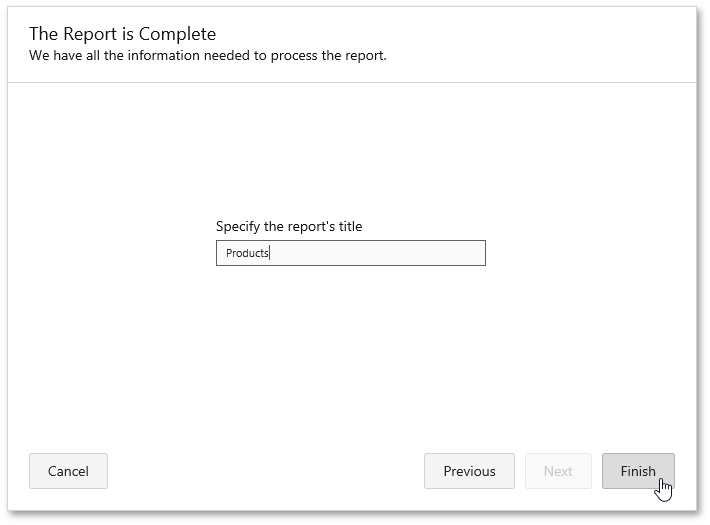
Task: Abort report creation using Cancel
Action: pyautogui.click(x=68, y=471)
